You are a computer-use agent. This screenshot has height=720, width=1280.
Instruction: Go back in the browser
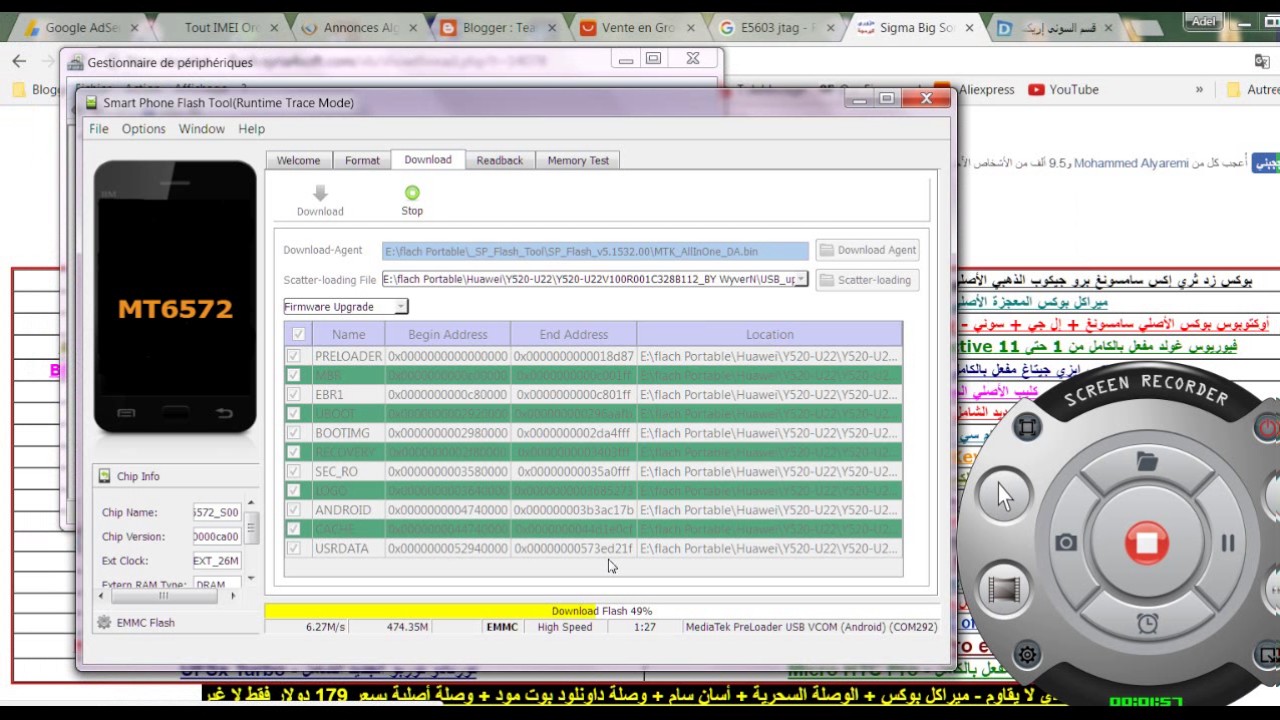[x=19, y=62]
